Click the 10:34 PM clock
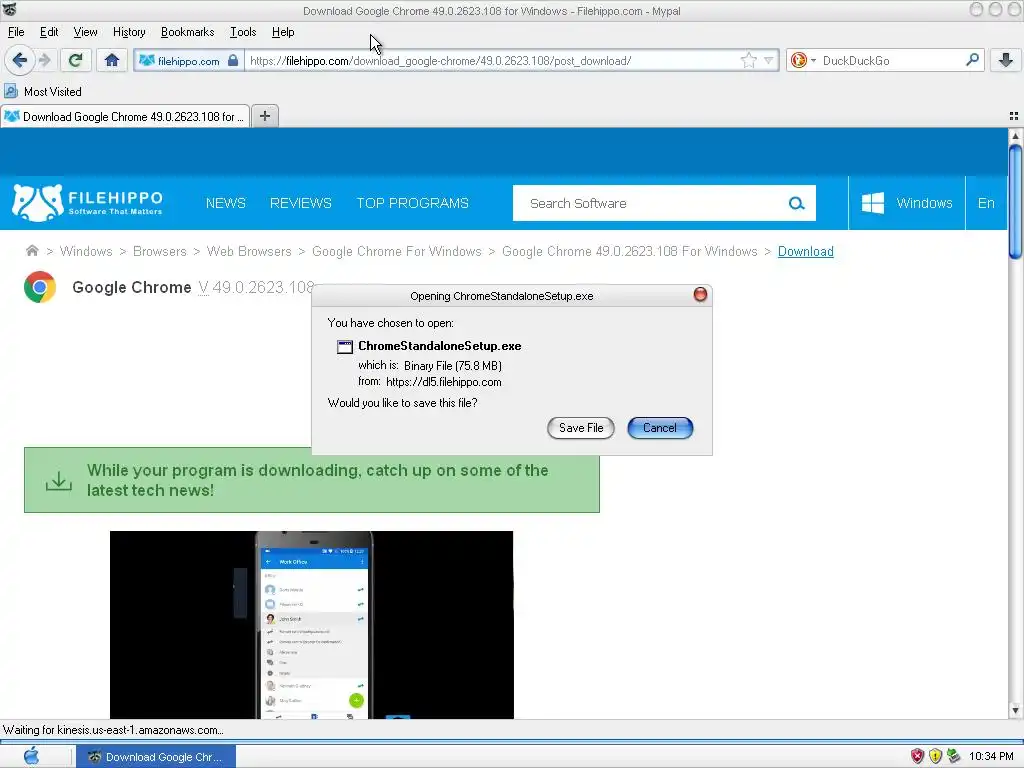This screenshot has height=768, width=1024. click(x=991, y=756)
